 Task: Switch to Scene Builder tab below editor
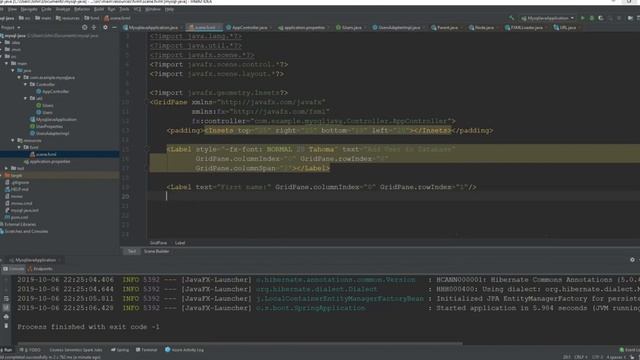[156, 251]
